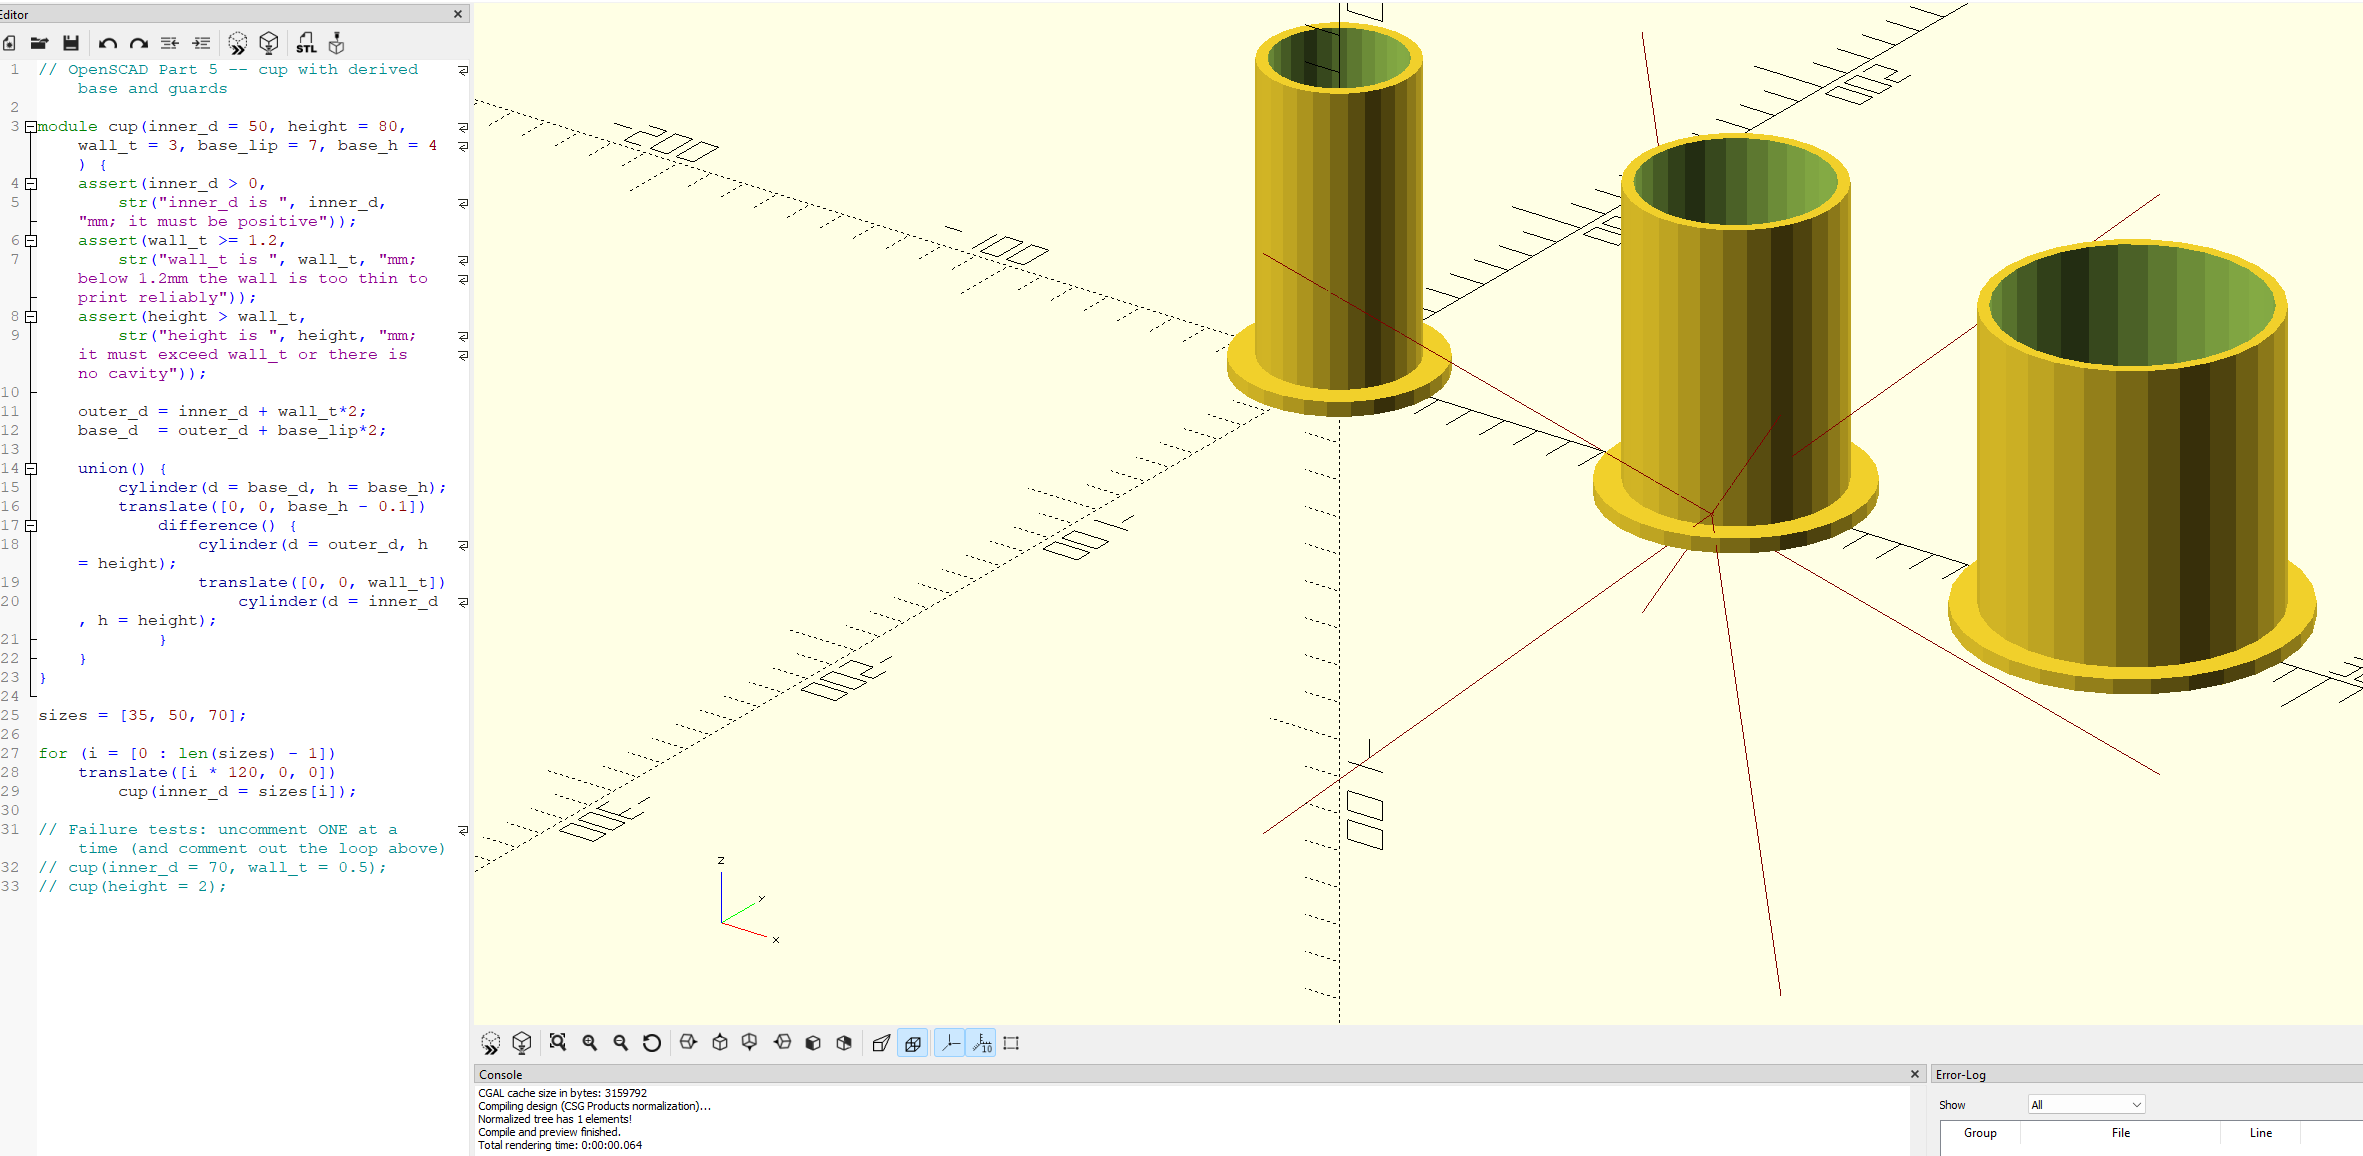This screenshot has width=2363, height=1156.
Task: Click View All in the viewport toolbar
Action: pyautogui.click(x=558, y=1042)
